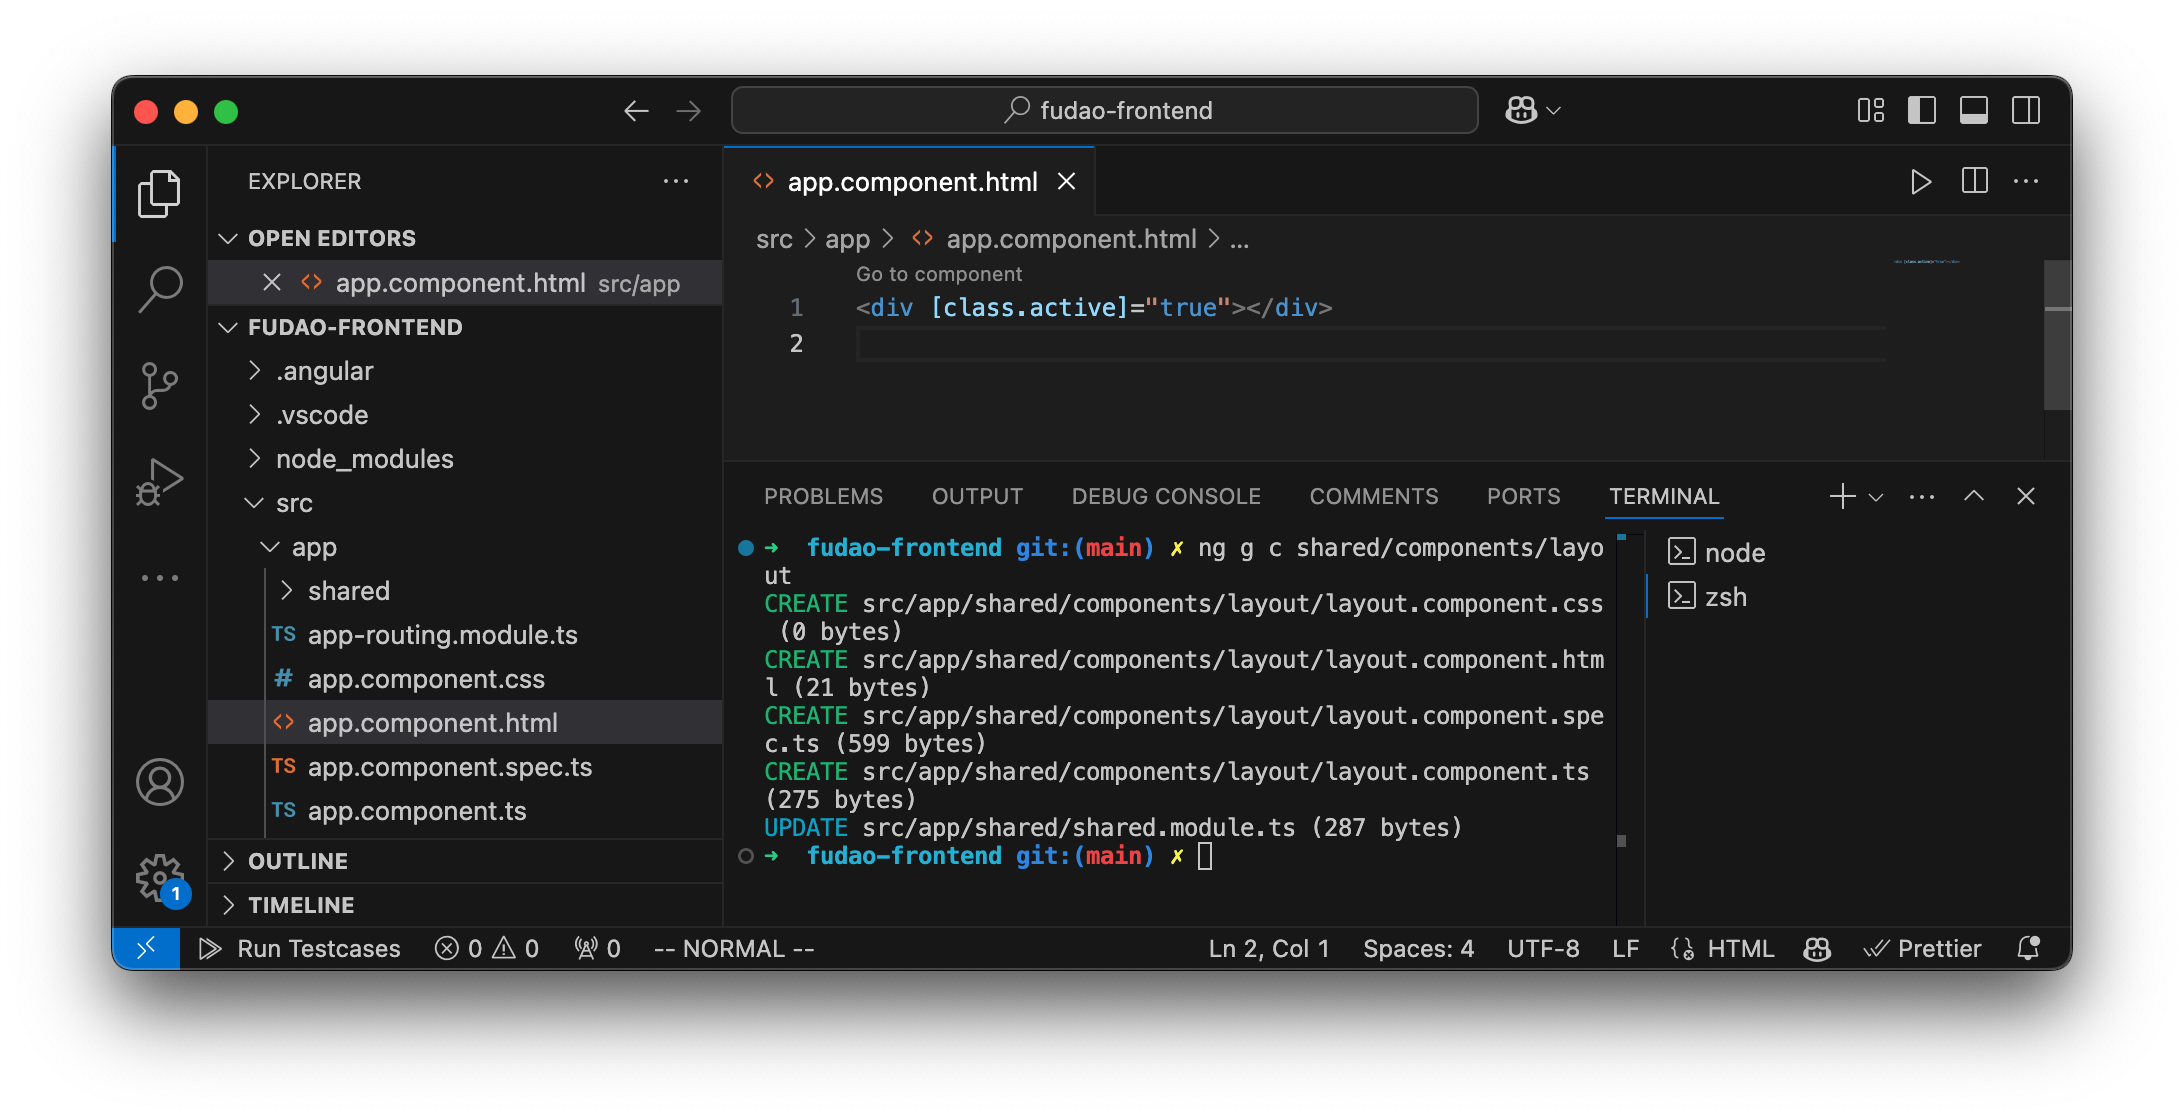Create a new terminal with the plus icon
2184x1118 pixels.
(1843, 496)
